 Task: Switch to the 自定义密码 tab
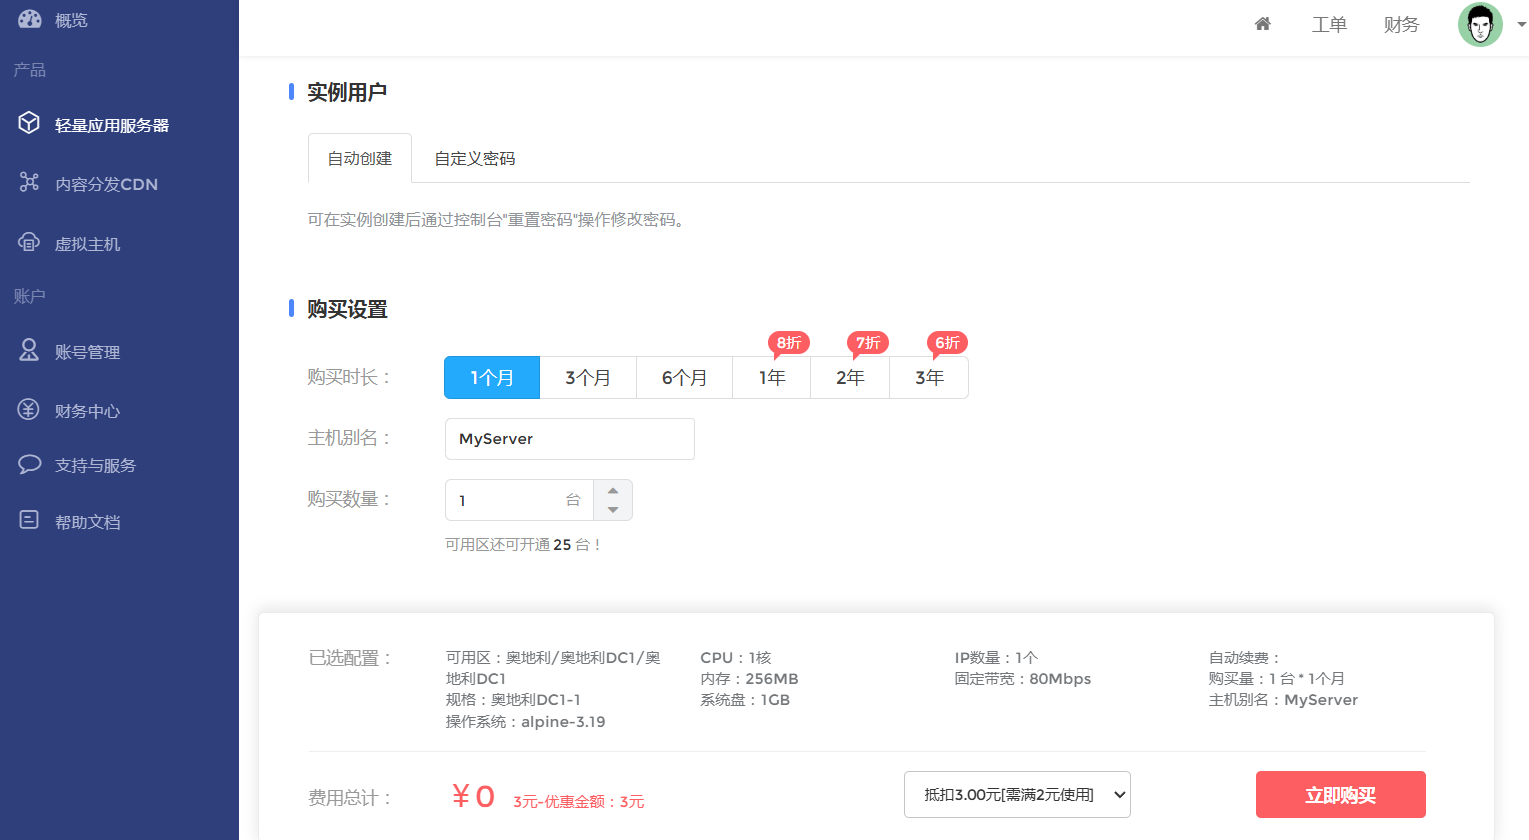pyautogui.click(x=474, y=158)
